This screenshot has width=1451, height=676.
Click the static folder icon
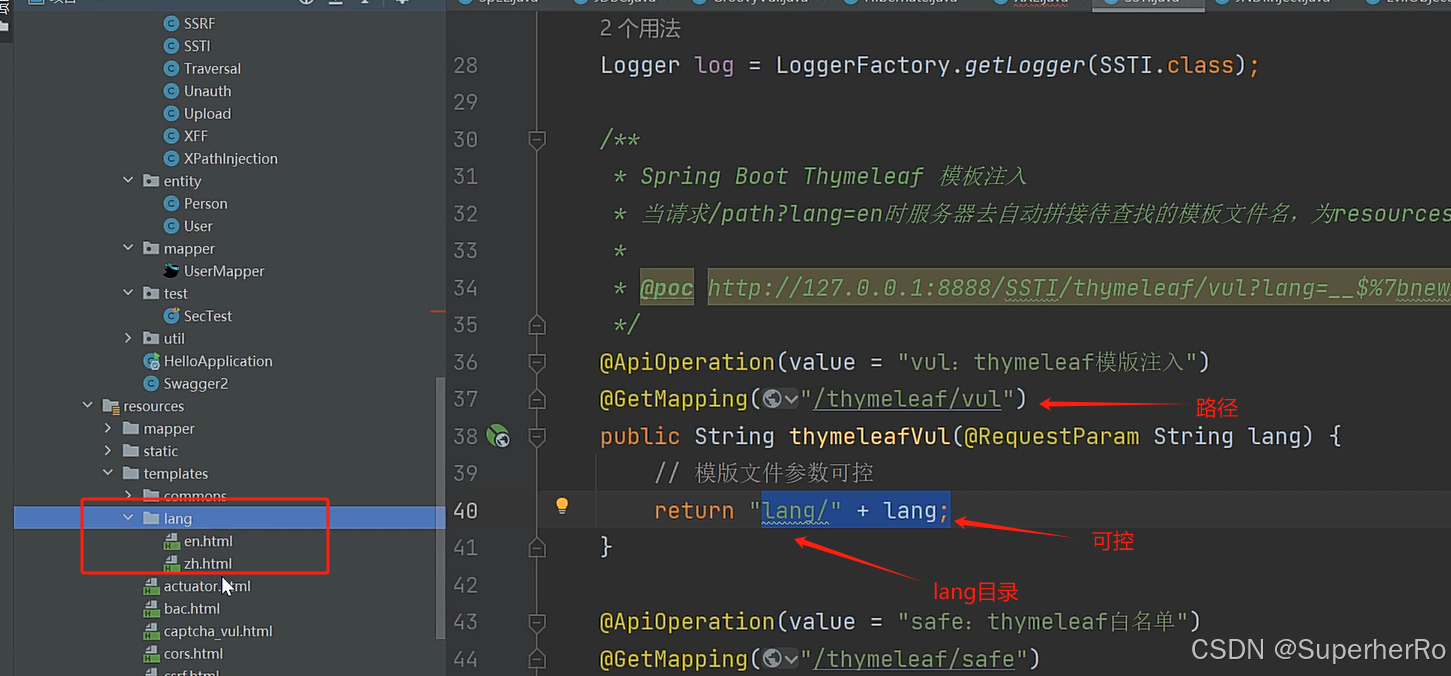pos(131,451)
